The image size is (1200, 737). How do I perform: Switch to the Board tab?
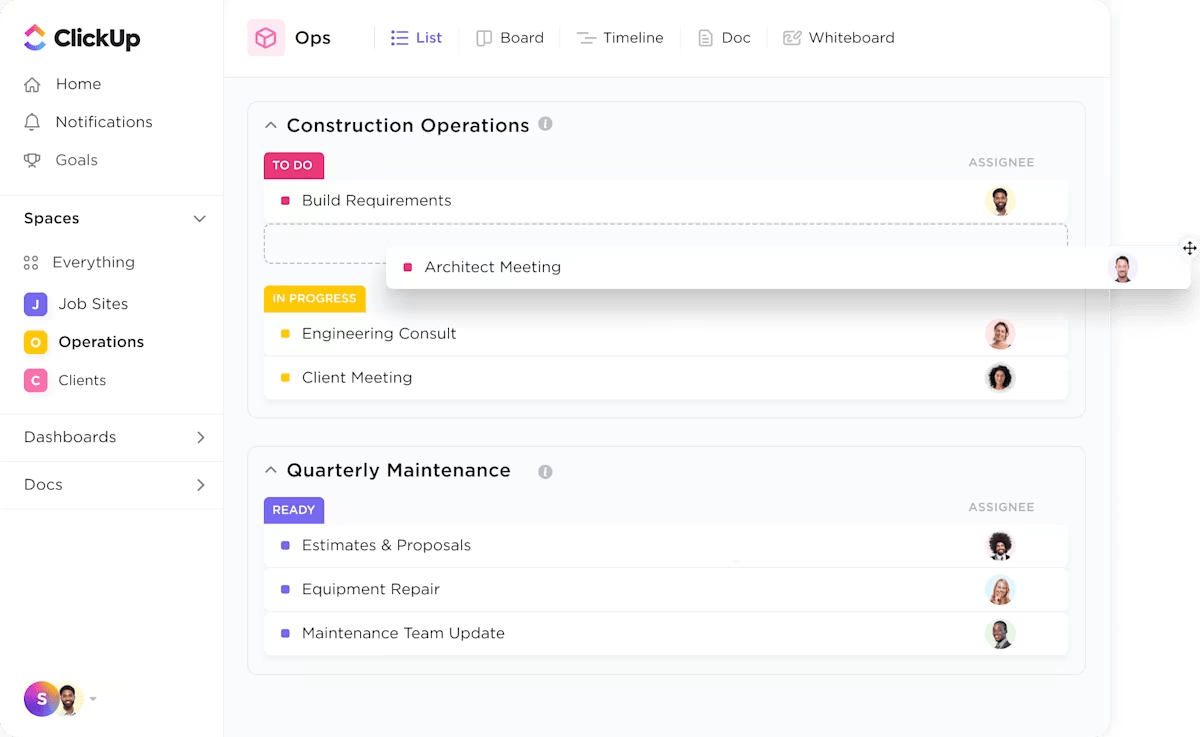tap(510, 37)
